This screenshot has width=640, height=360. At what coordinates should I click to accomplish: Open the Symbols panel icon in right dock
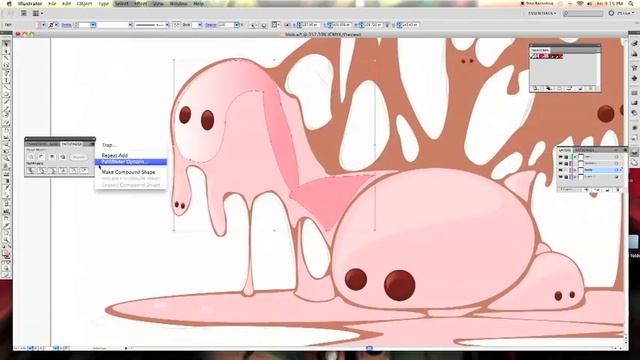coord(634,78)
